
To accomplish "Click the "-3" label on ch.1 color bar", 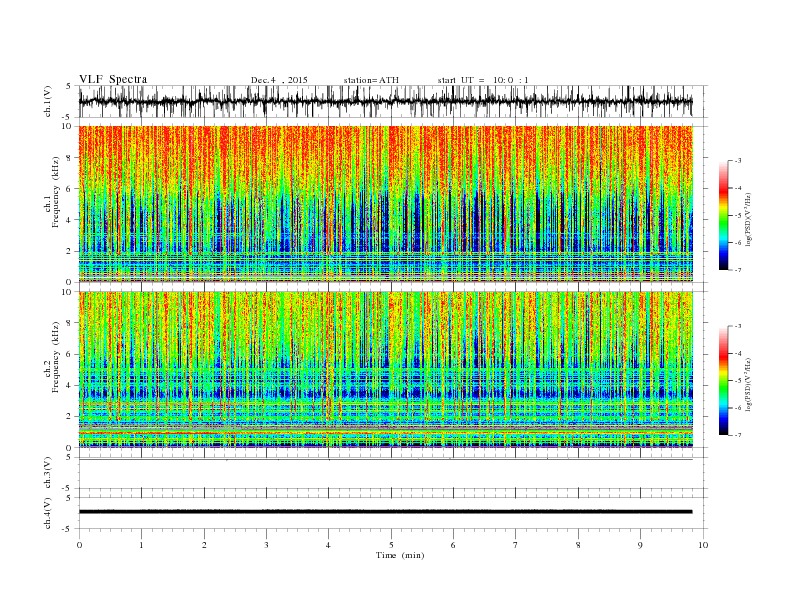I will tap(737, 161).
